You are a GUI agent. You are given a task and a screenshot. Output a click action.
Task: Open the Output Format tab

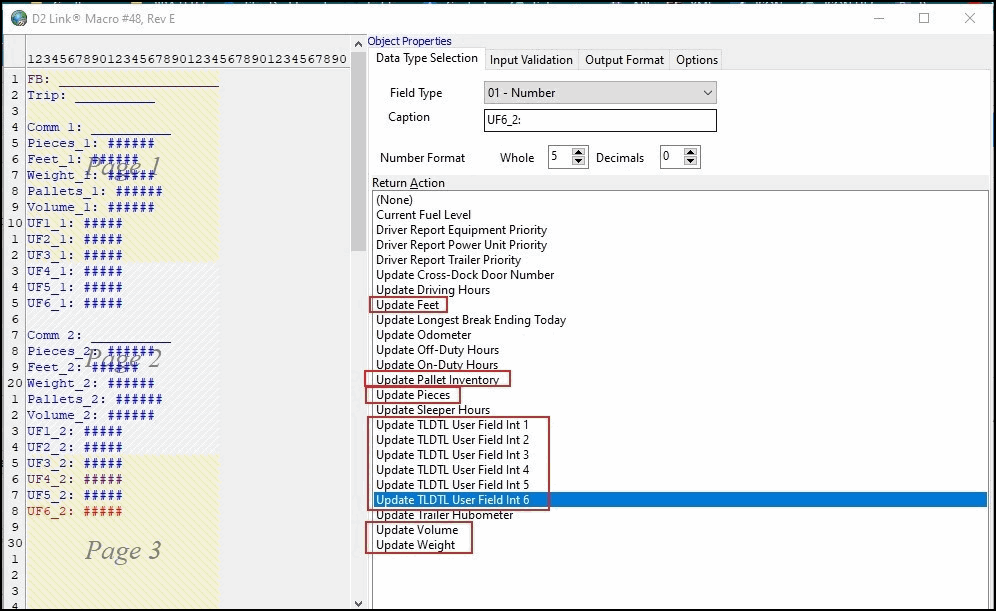624,60
